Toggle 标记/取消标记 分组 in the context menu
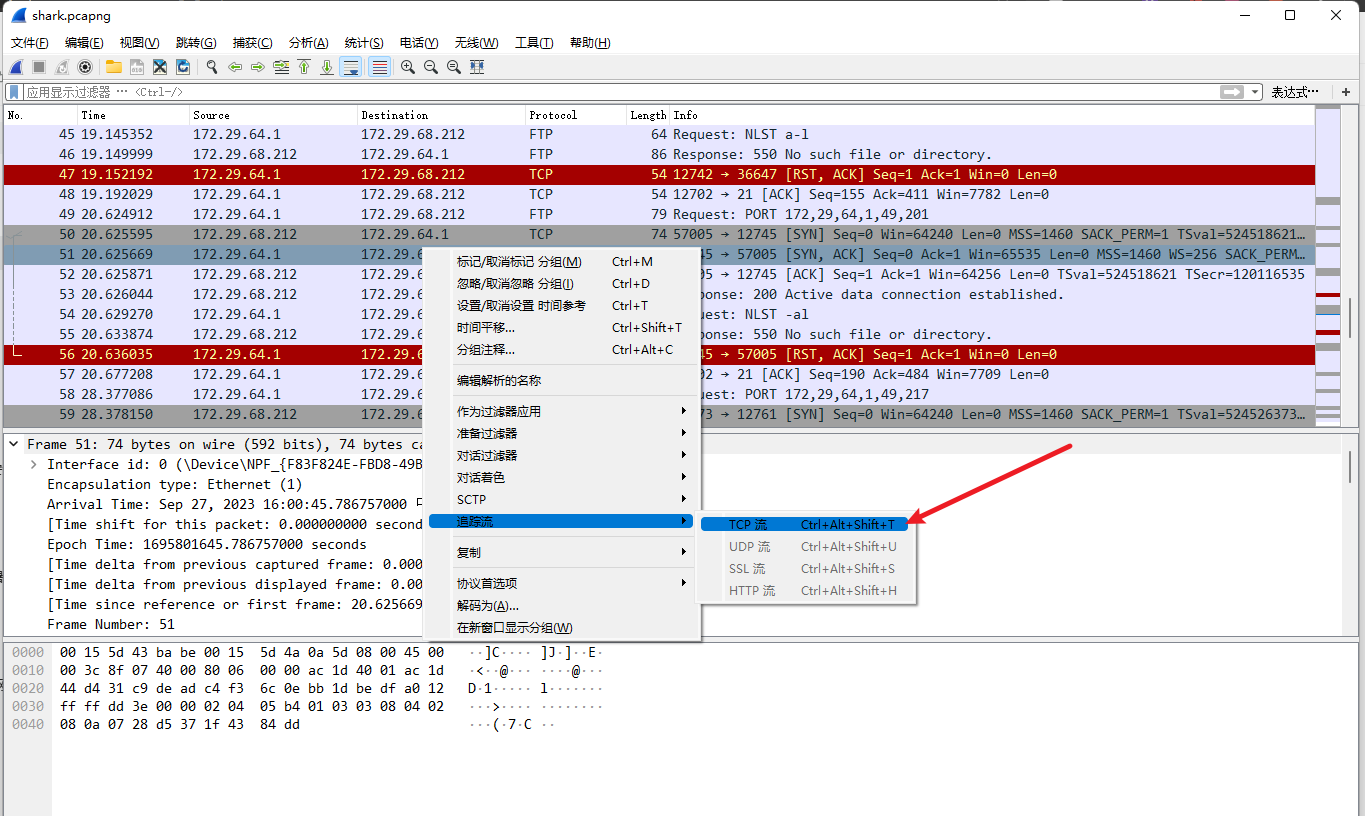The width and height of the screenshot is (1365, 816). coord(563,262)
